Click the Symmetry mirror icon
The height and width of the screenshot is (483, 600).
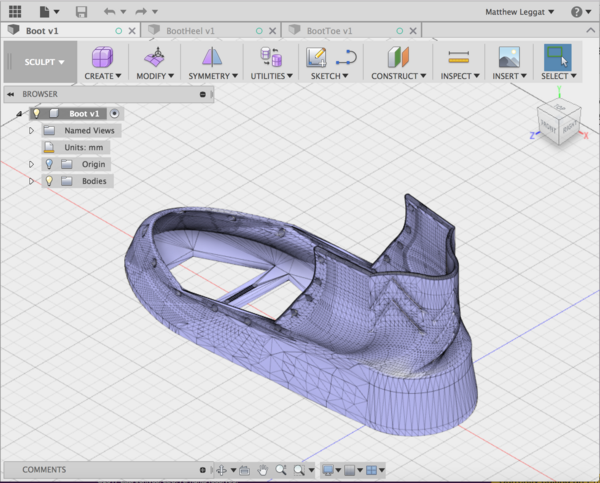coord(211,57)
